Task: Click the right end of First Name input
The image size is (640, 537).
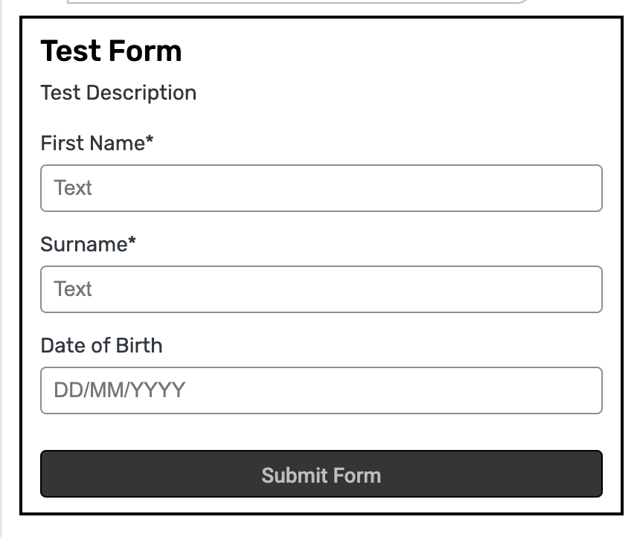Action: pos(585,188)
